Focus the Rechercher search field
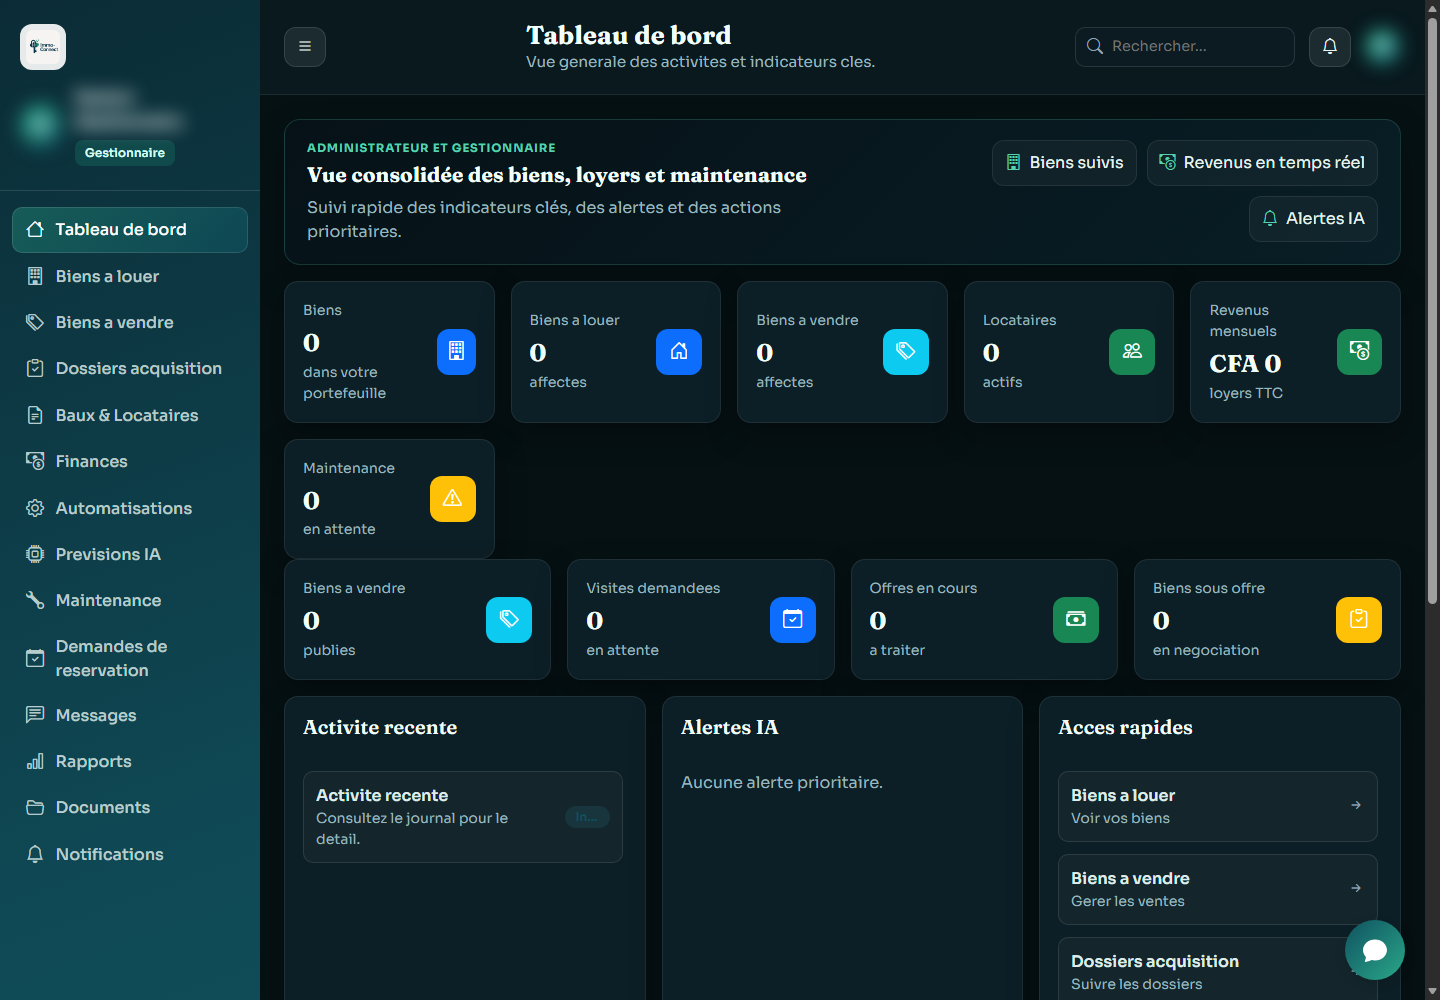 pos(1185,47)
